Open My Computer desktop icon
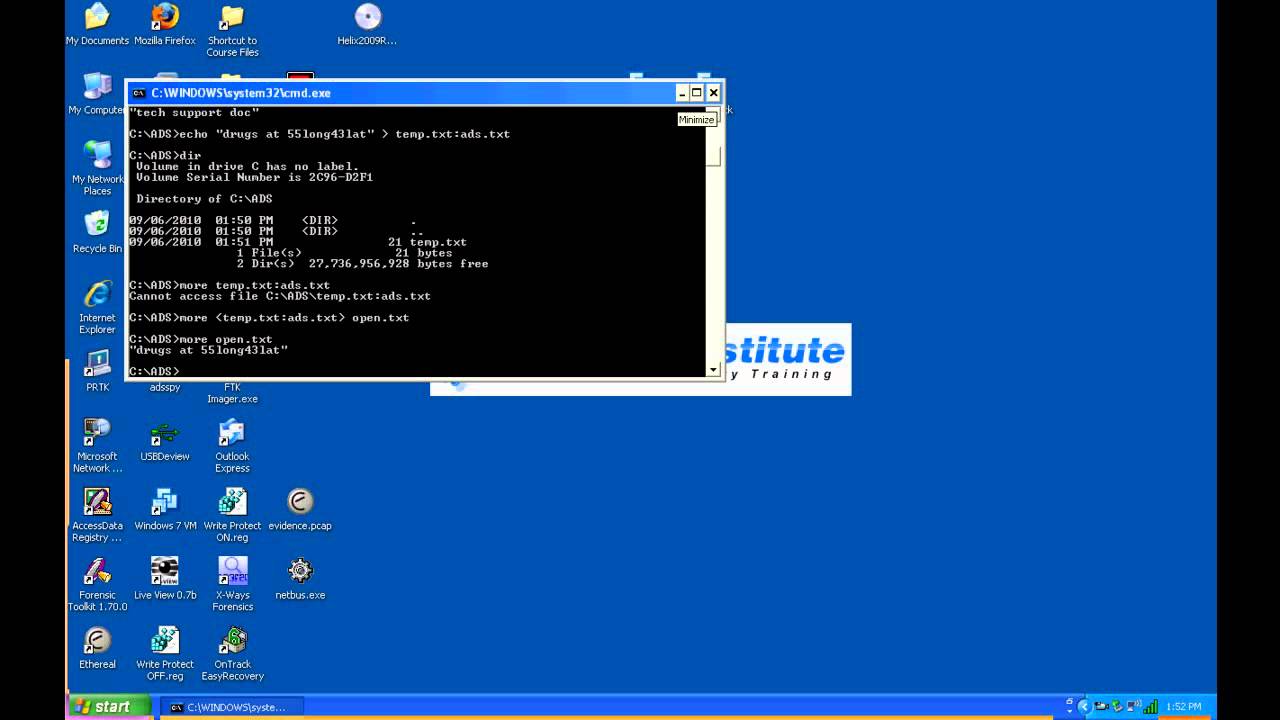 [97, 94]
